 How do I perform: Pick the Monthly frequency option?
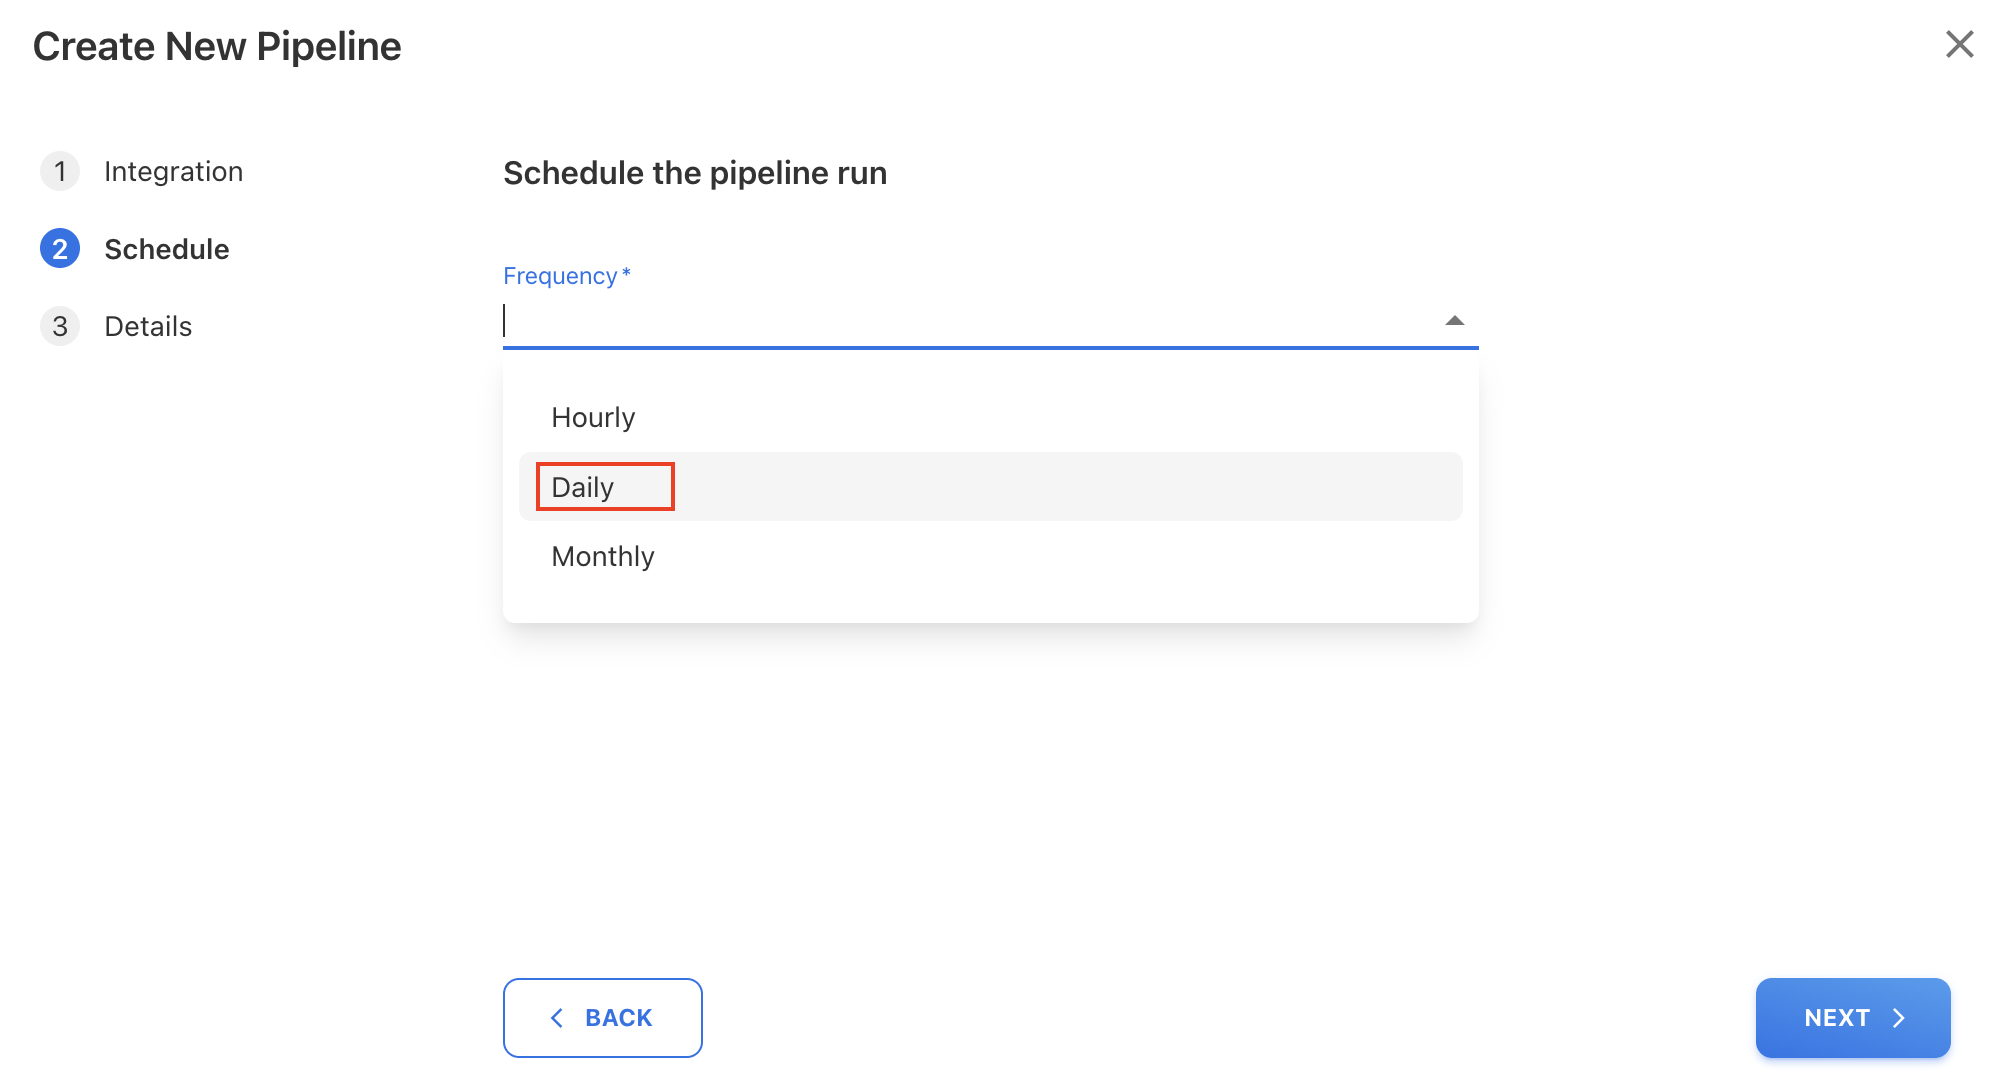pos(603,557)
